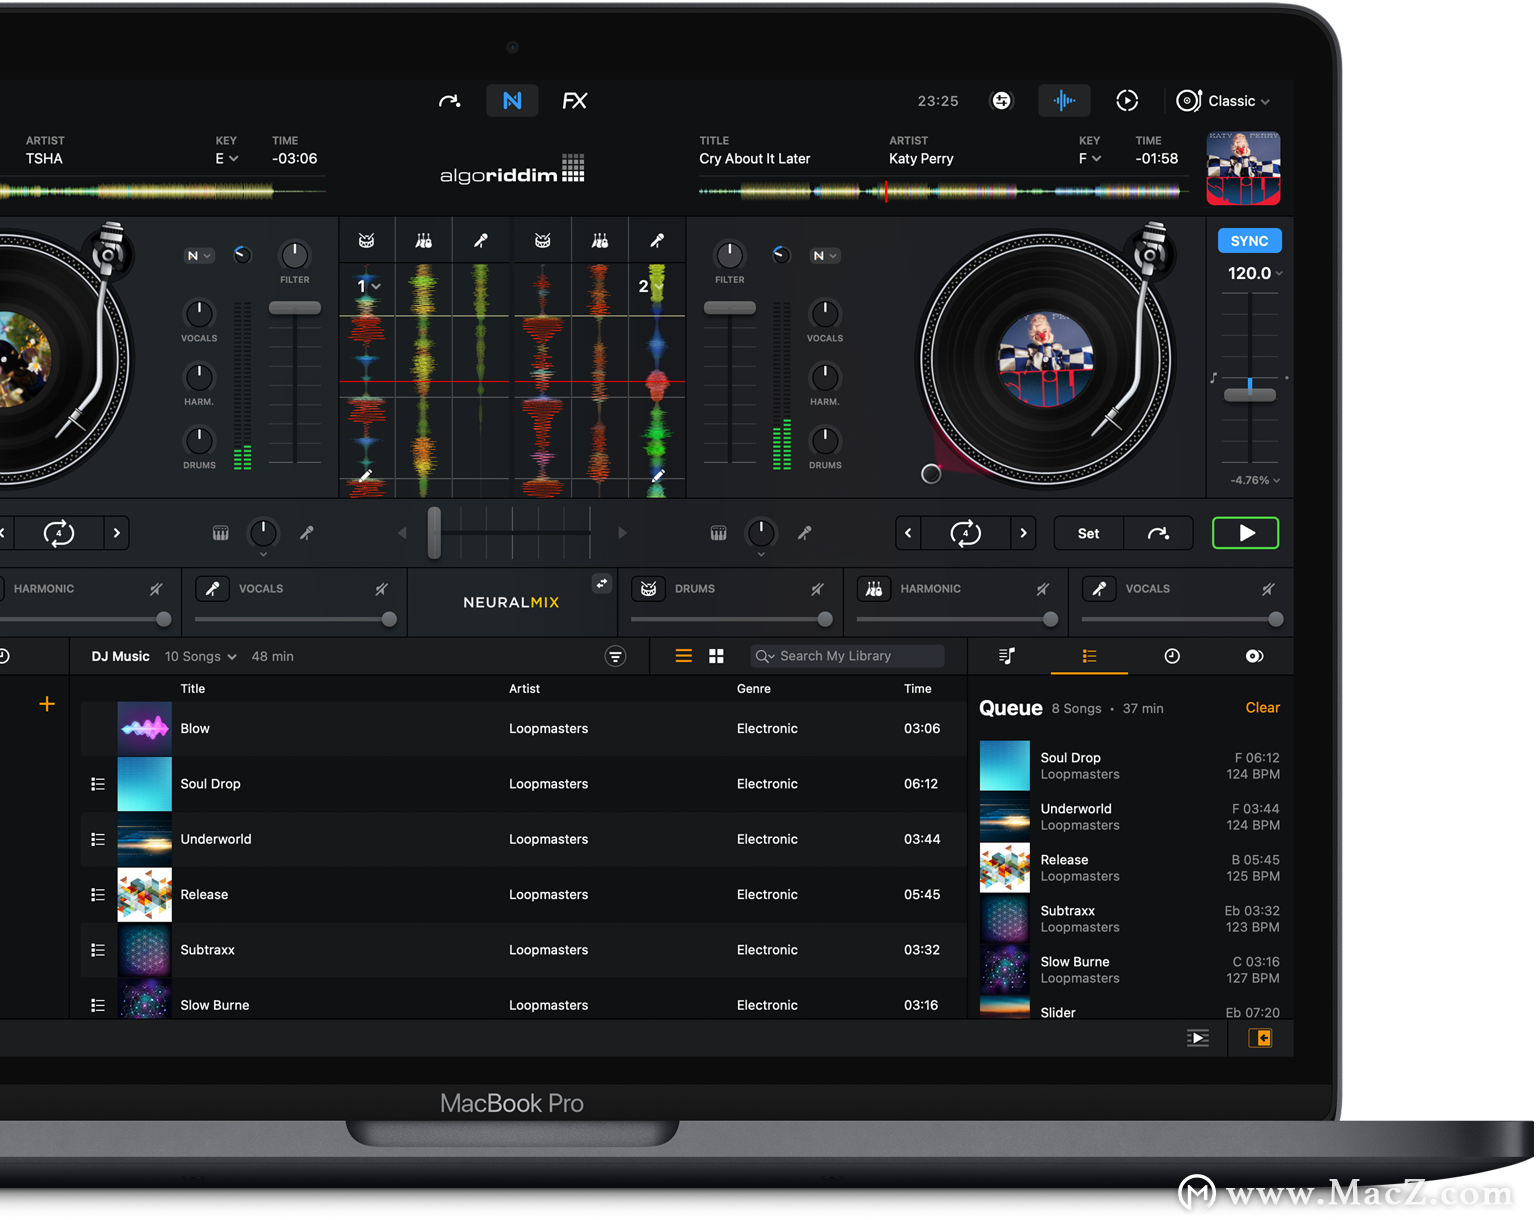Click Set cue button on deck 2

1089,534
